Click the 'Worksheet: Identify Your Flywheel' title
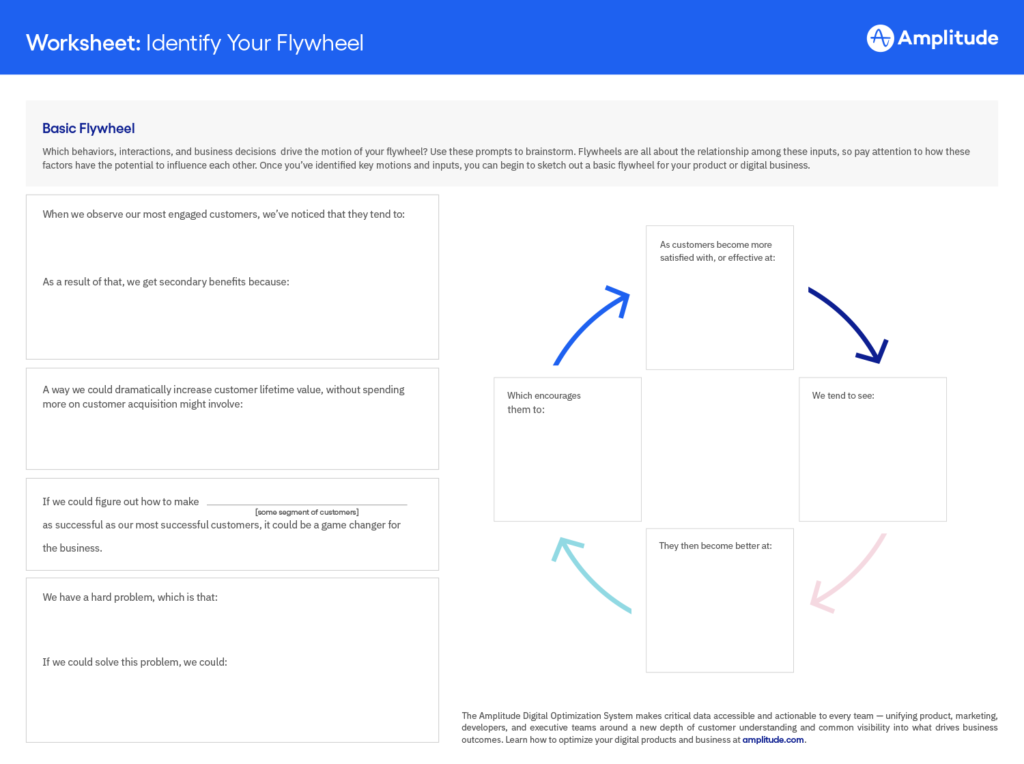Image resolution: width=1024 pixels, height=764 pixels. click(x=195, y=43)
